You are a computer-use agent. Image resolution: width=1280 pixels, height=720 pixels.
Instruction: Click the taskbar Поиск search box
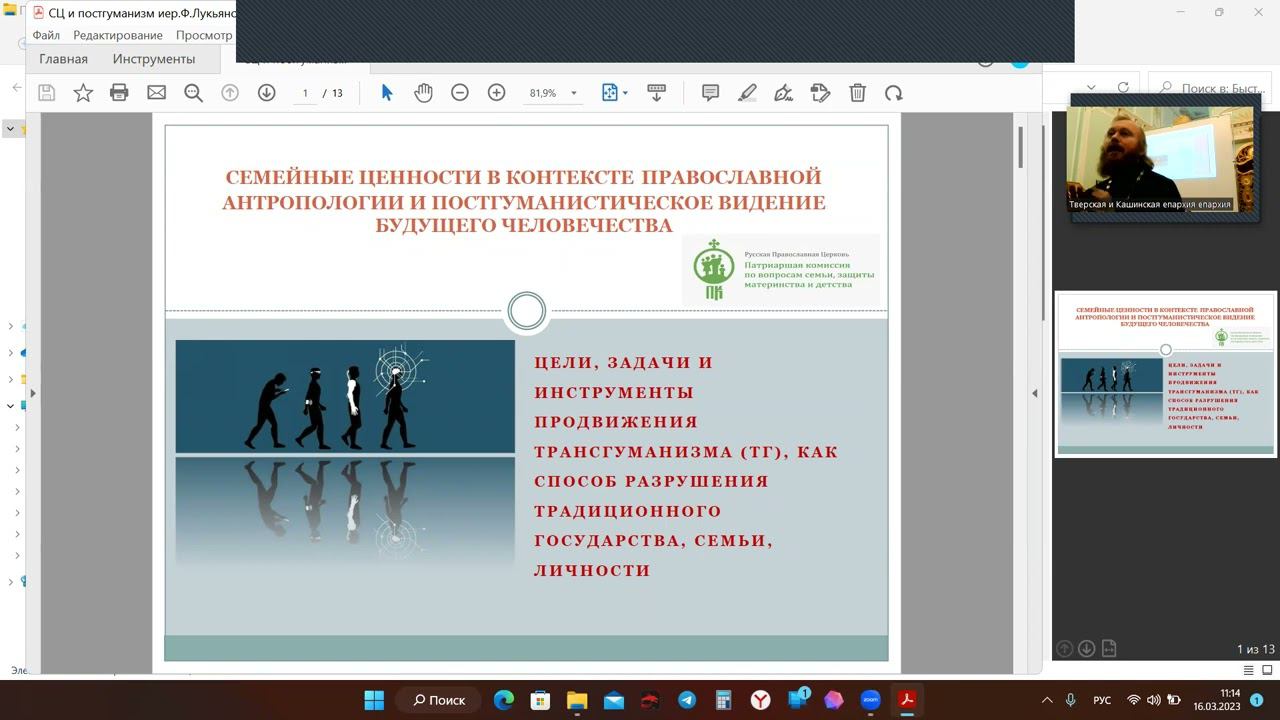tap(440, 700)
